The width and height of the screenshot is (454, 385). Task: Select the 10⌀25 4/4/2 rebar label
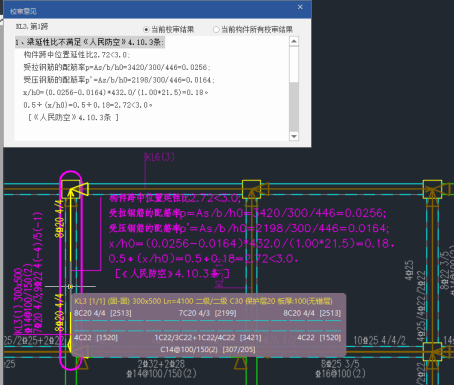[x=379, y=340]
